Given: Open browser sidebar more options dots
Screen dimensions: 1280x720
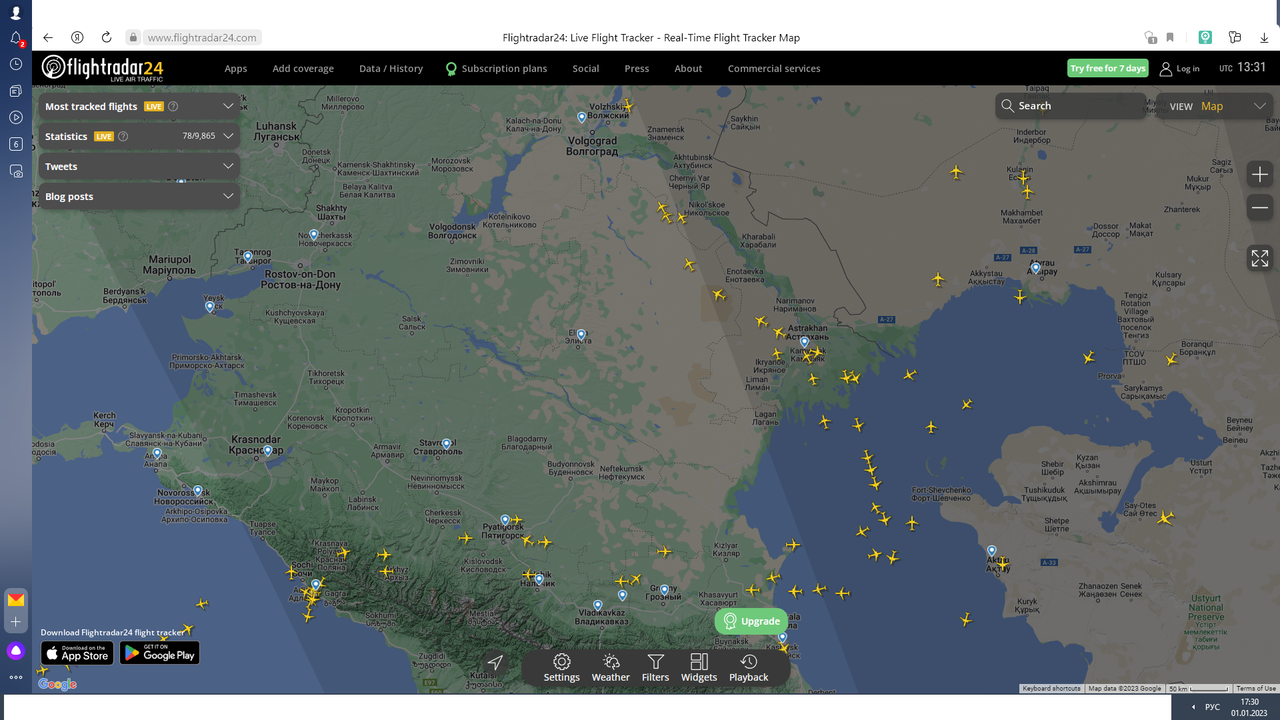Looking at the screenshot, I should click(x=16, y=677).
